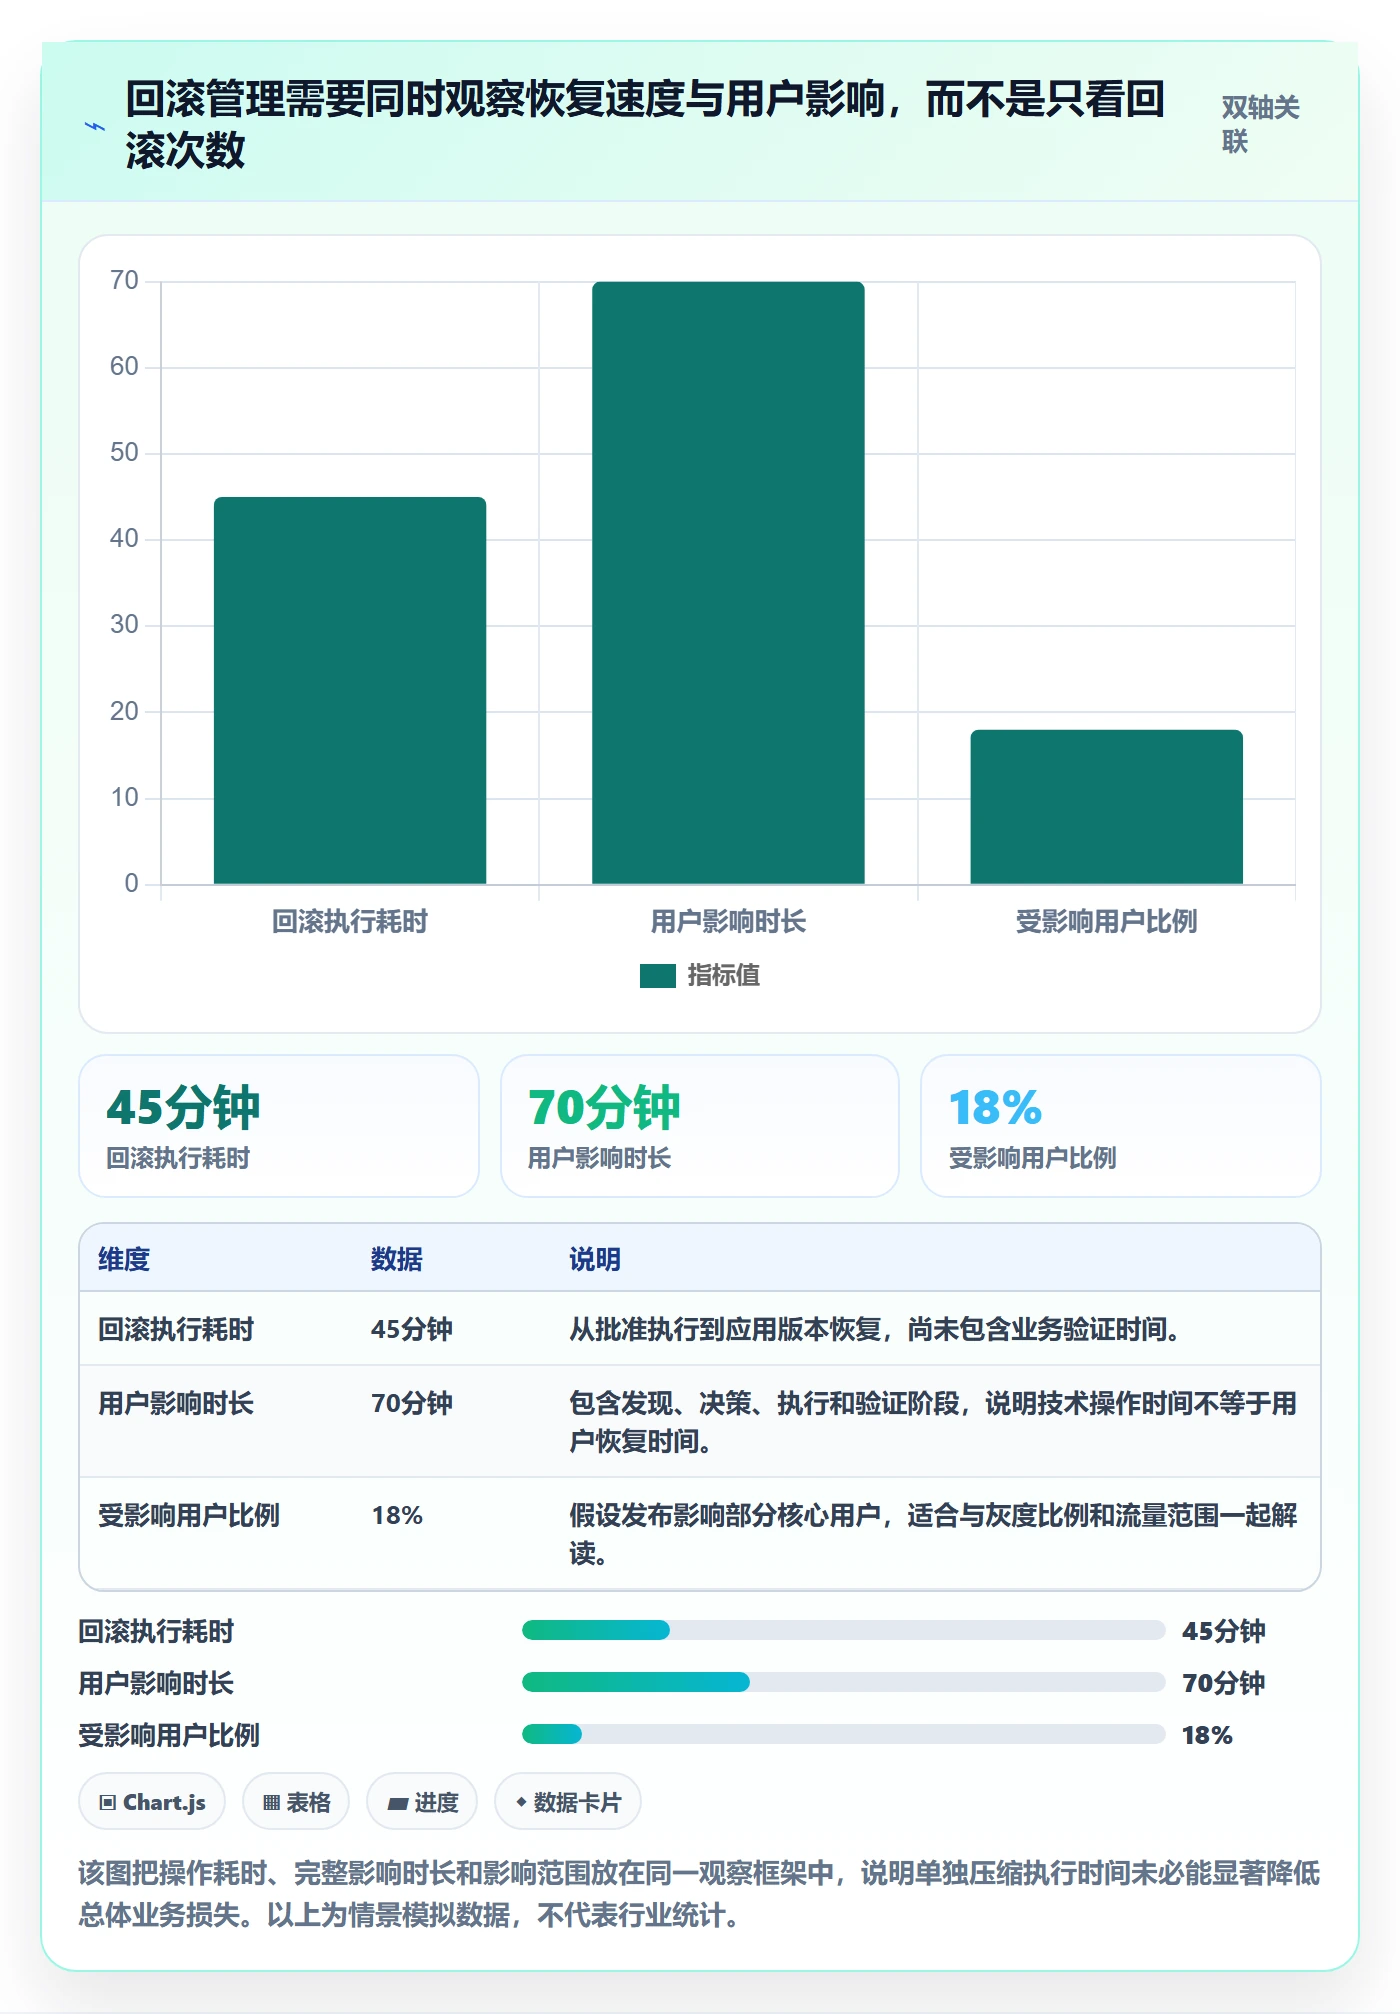Select the 回滚执行耗时 table row name cell
The height and width of the screenshot is (2014, 1400).
pos(176,1329)
